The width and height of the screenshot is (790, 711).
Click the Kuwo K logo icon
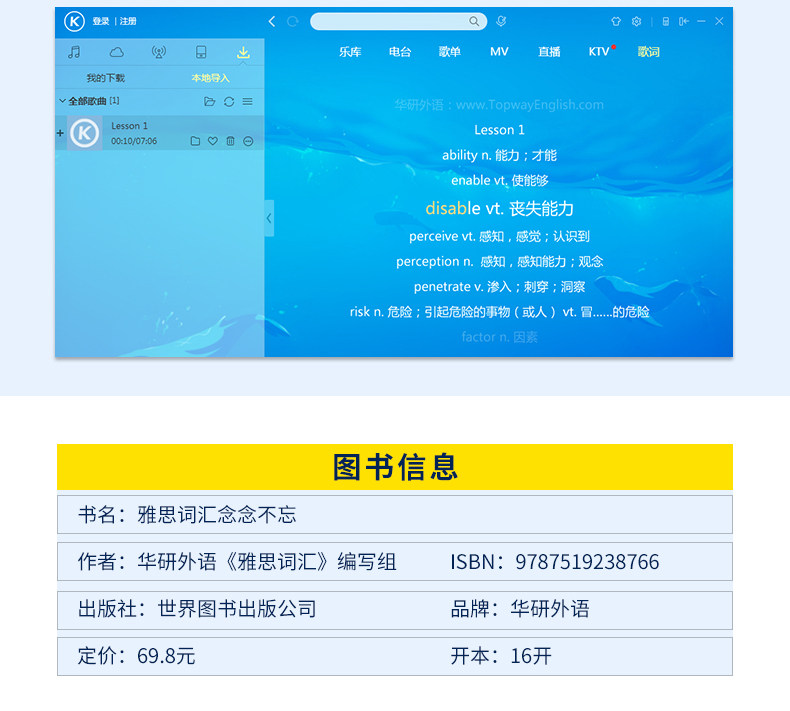75,21
